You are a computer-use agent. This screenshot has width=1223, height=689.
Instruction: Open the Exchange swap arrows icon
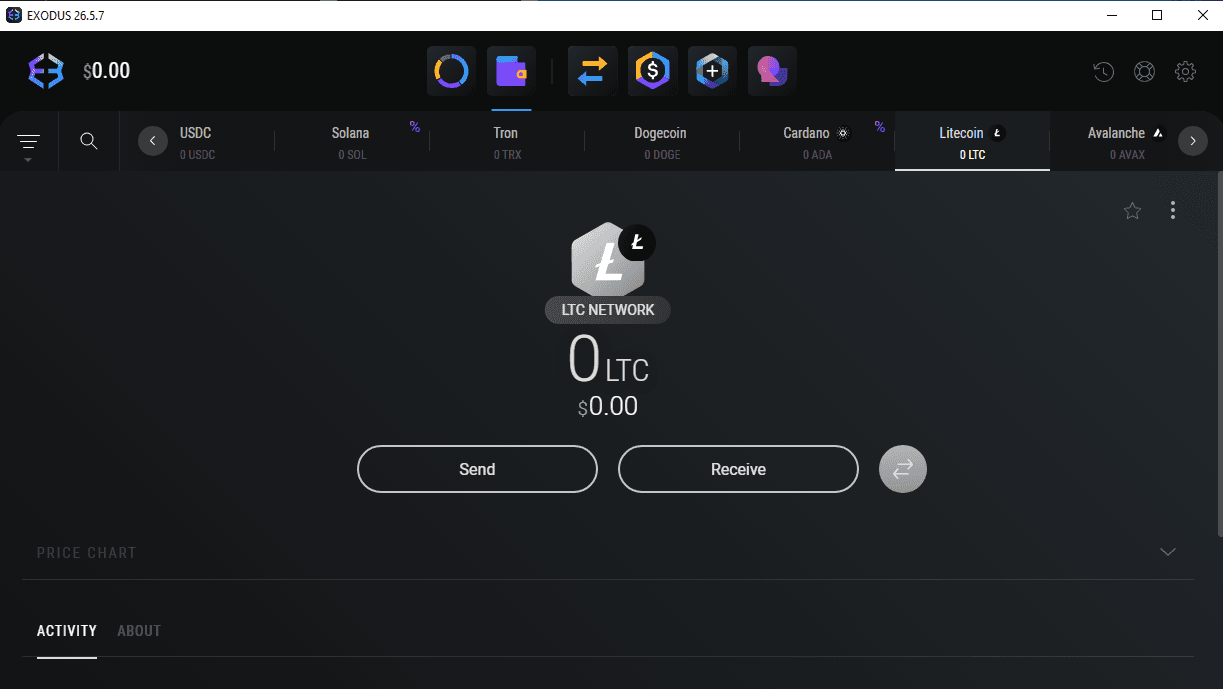tap(592, 71)
